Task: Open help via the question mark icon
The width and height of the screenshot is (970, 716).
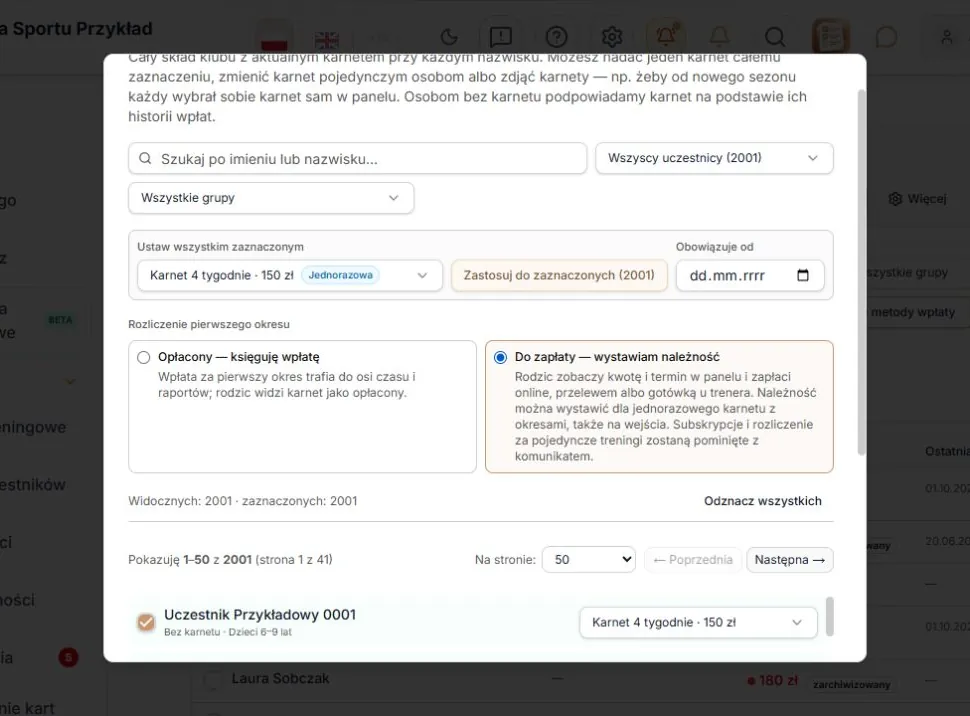Action: tap(556, 37)
